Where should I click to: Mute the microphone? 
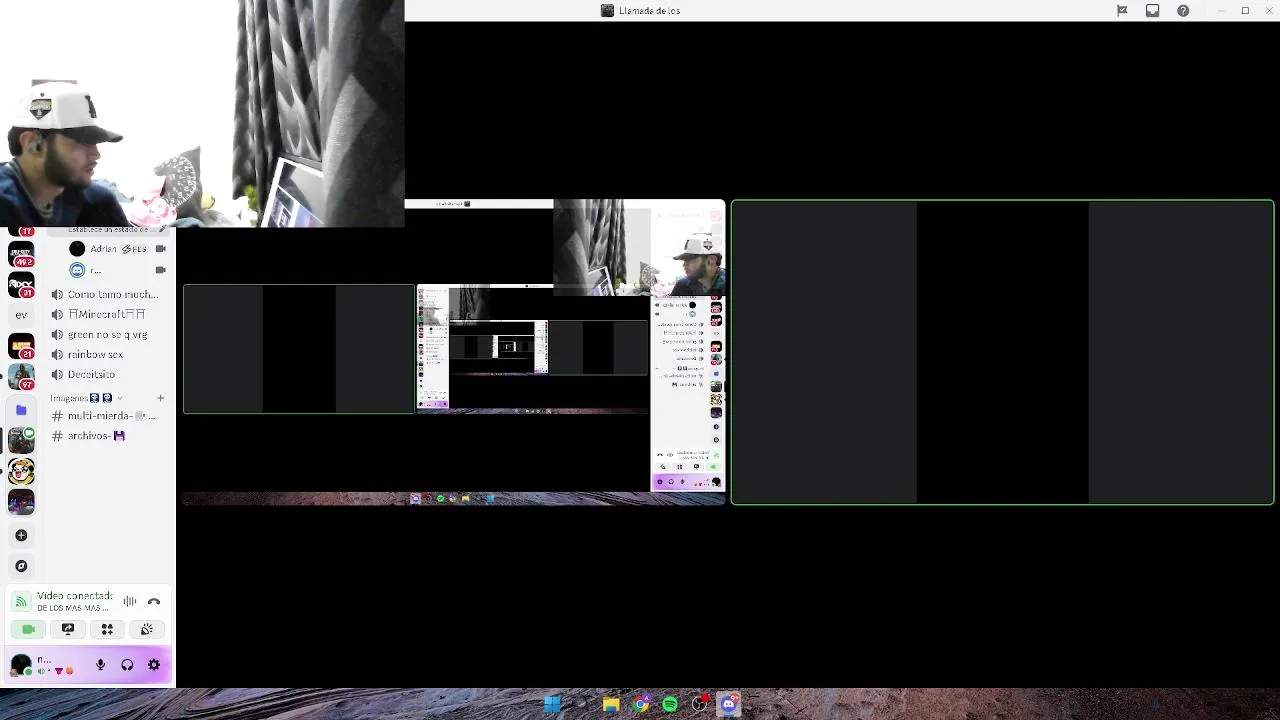point(100,665)
